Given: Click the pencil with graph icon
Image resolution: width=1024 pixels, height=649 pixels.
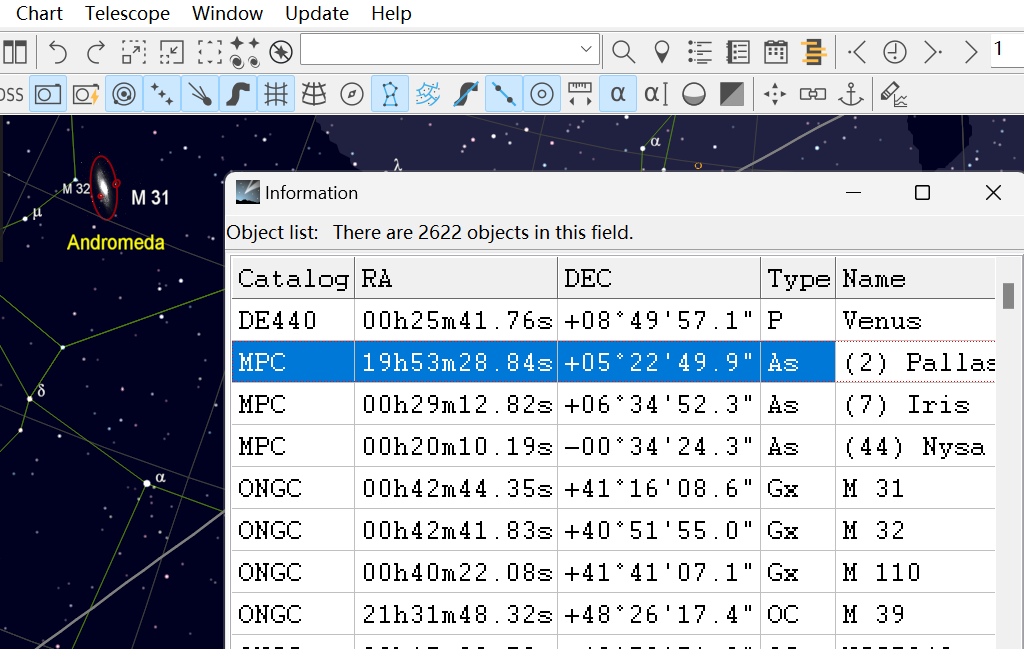Looking at the screenshot, I should coord(893,95).
